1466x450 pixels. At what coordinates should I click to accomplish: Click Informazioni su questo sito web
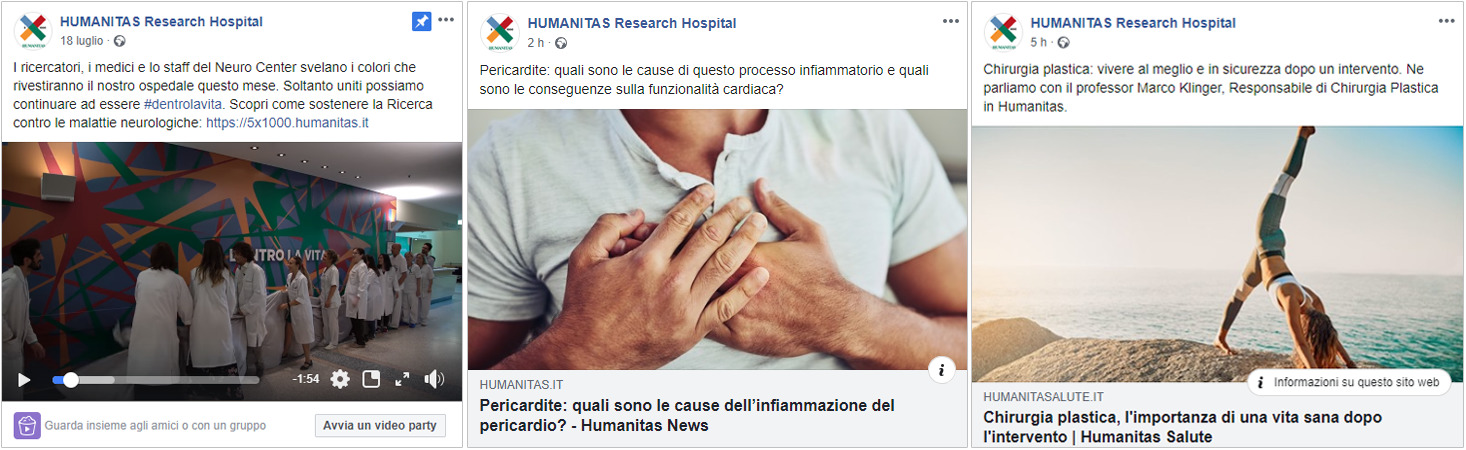point(1348,382)
